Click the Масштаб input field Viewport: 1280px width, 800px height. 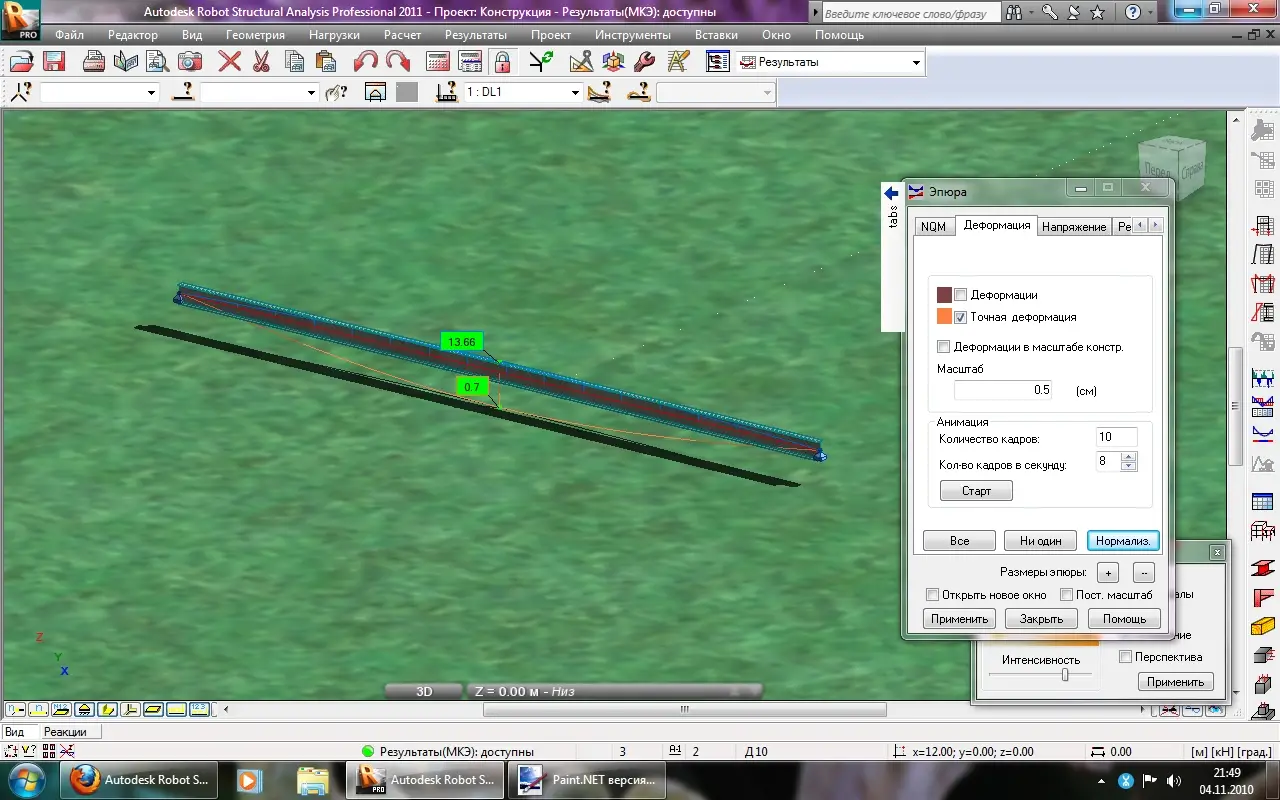click(x=1003, y=390)
